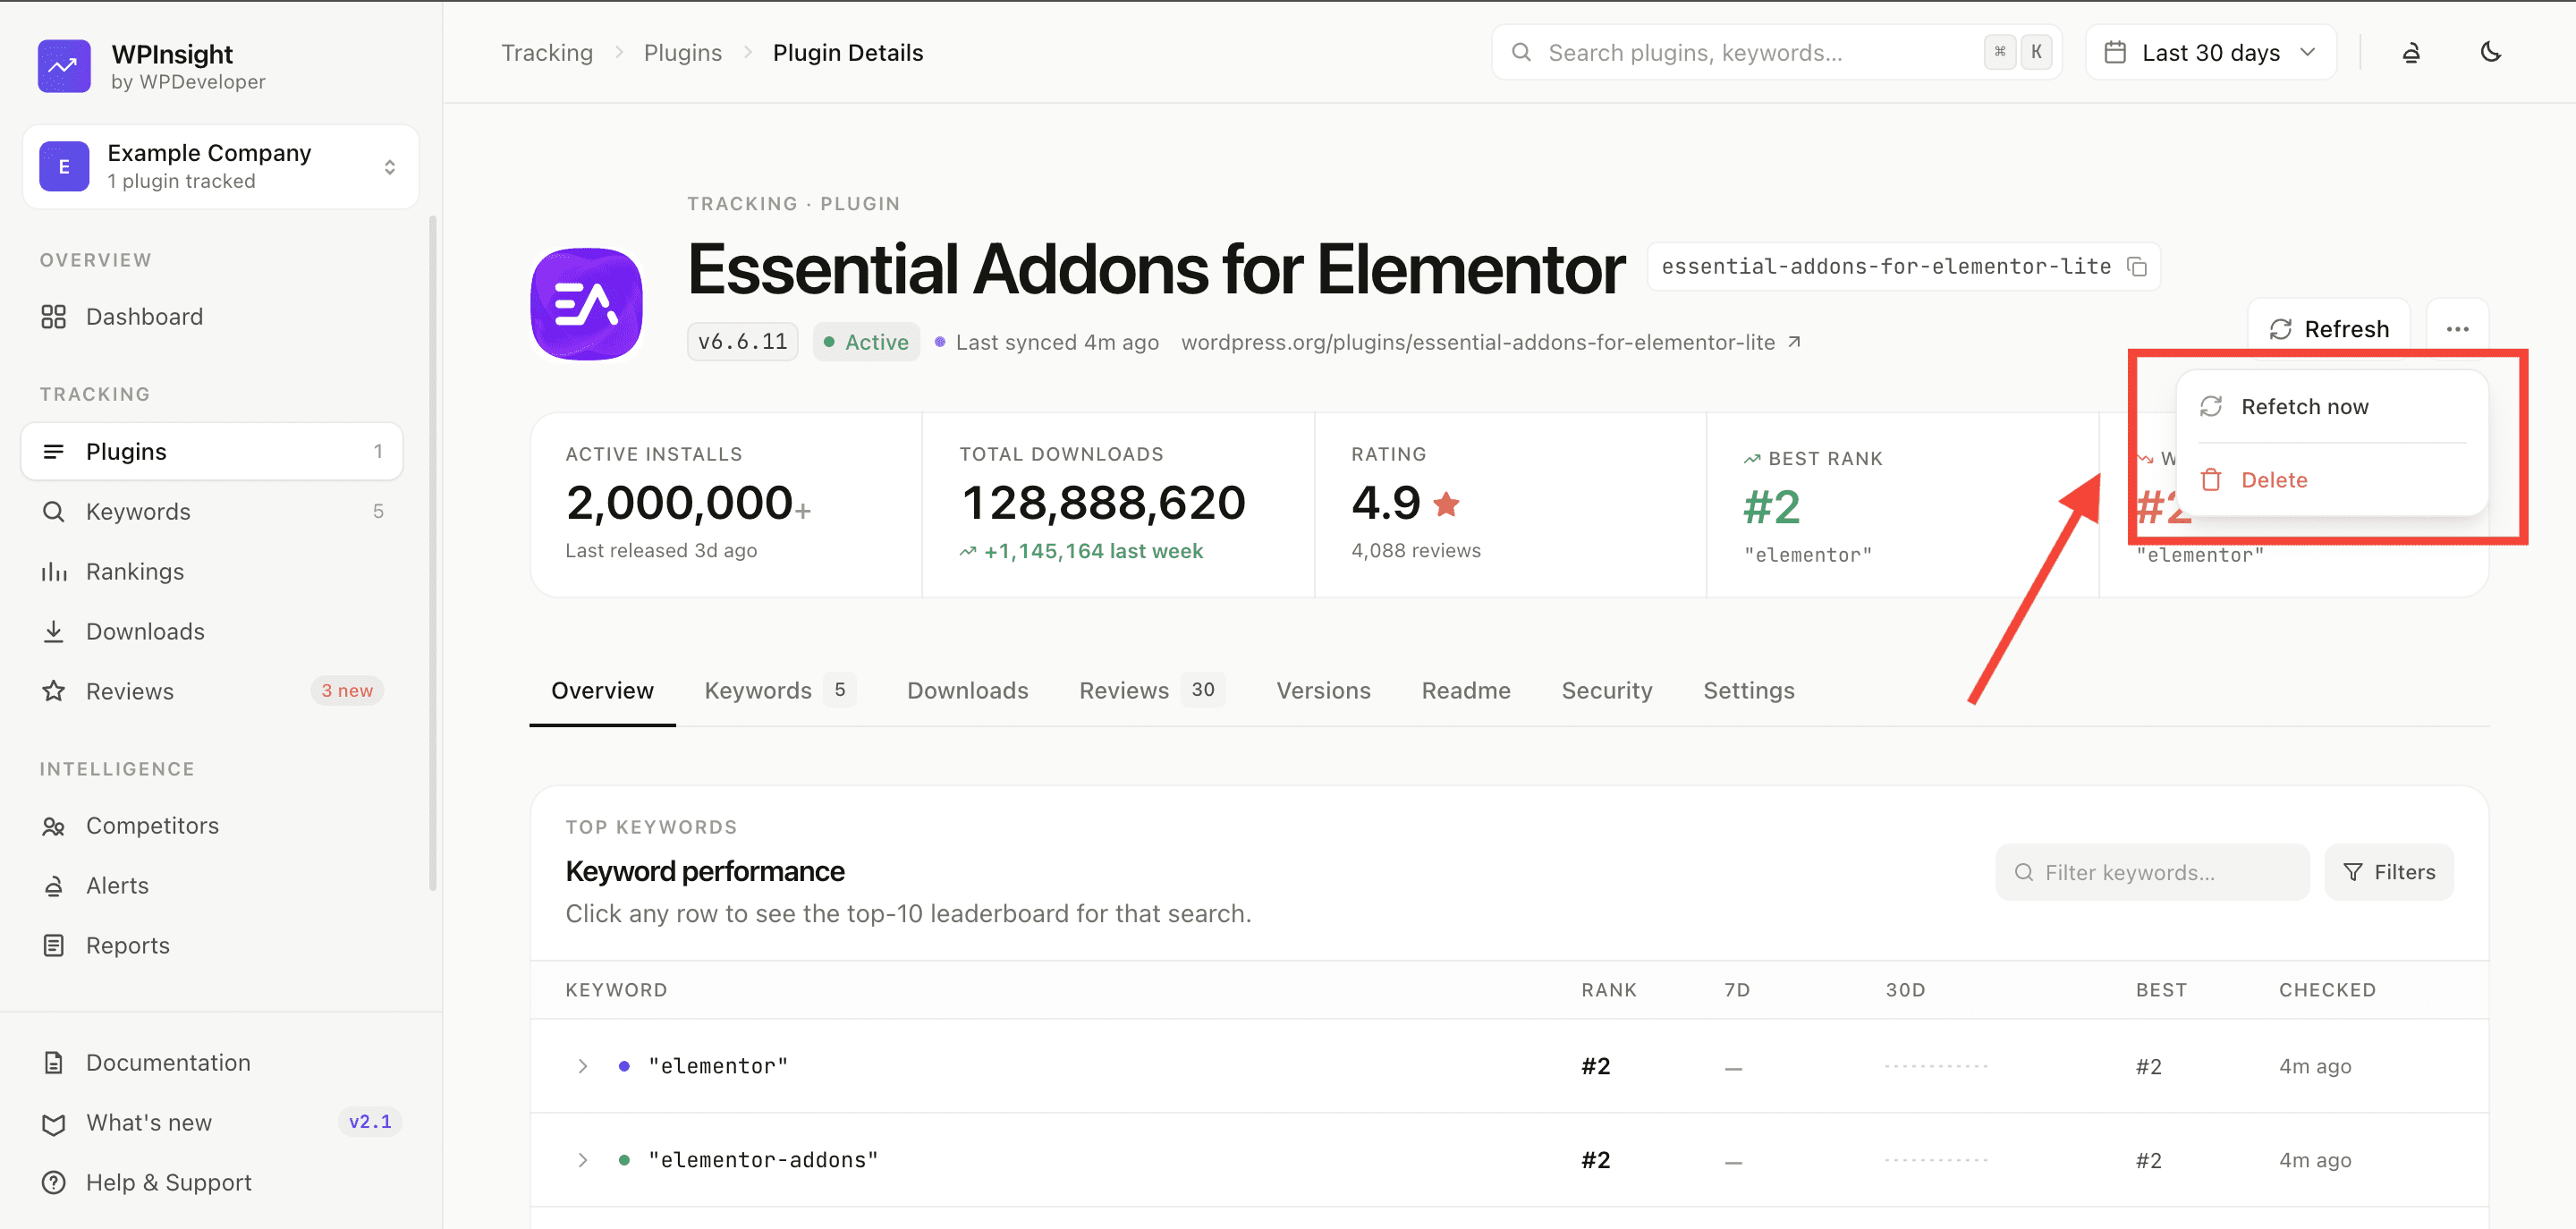Open Reviews in the sidebar
This screenshot has width=2576, height=1229.
[212, 692]
